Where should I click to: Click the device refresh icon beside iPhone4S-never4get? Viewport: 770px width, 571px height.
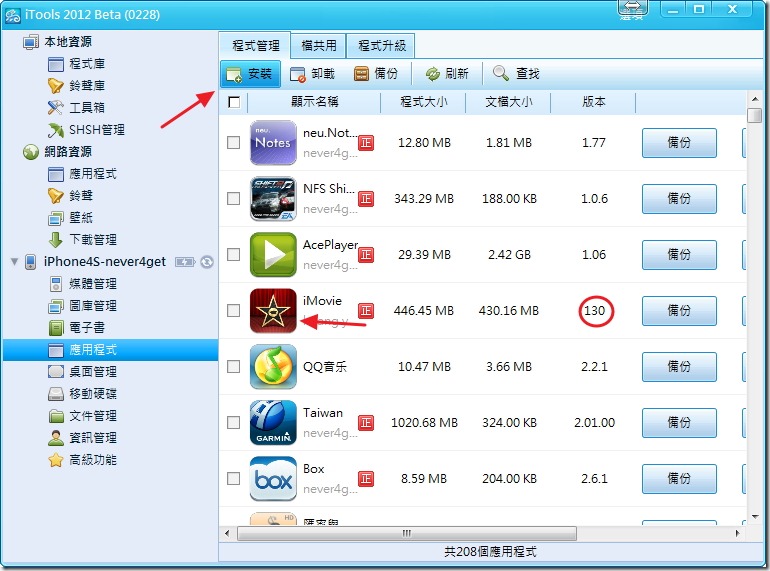pyautogui.click(x=207, y=262)
